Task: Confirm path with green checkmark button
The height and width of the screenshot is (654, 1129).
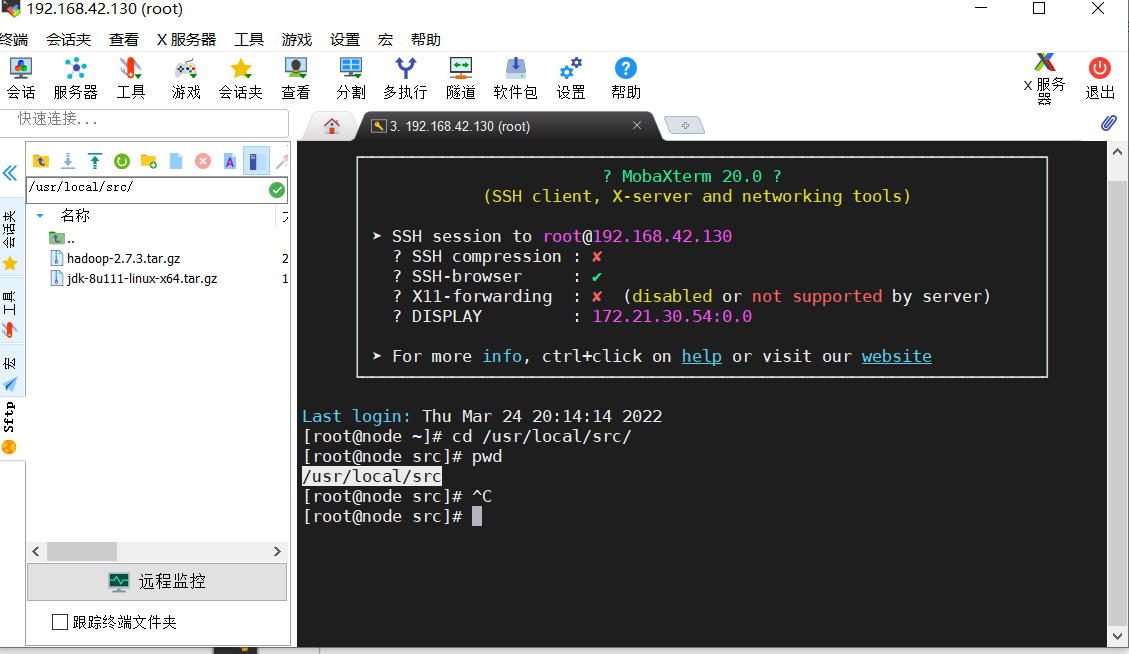Action: [x=276, y=190]
